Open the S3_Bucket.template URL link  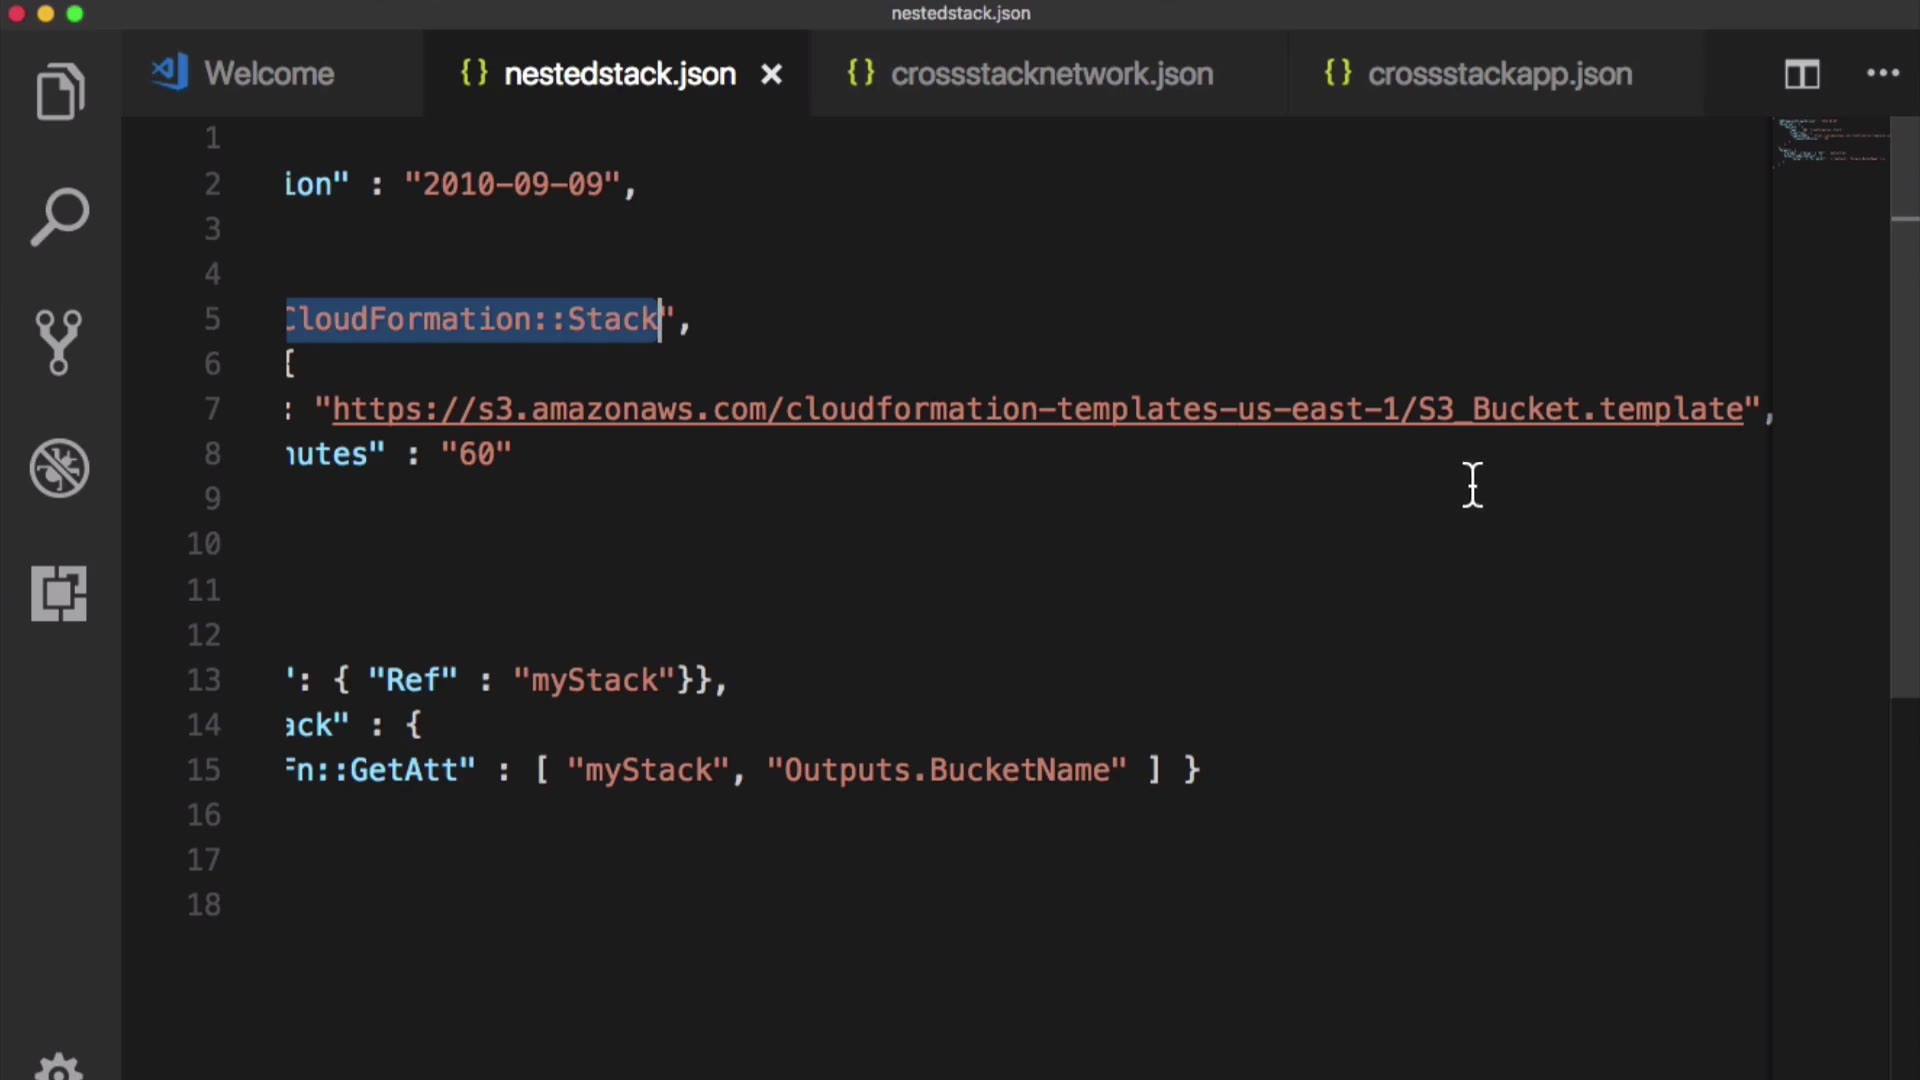pyautogui.click(x=1036, y=409)
